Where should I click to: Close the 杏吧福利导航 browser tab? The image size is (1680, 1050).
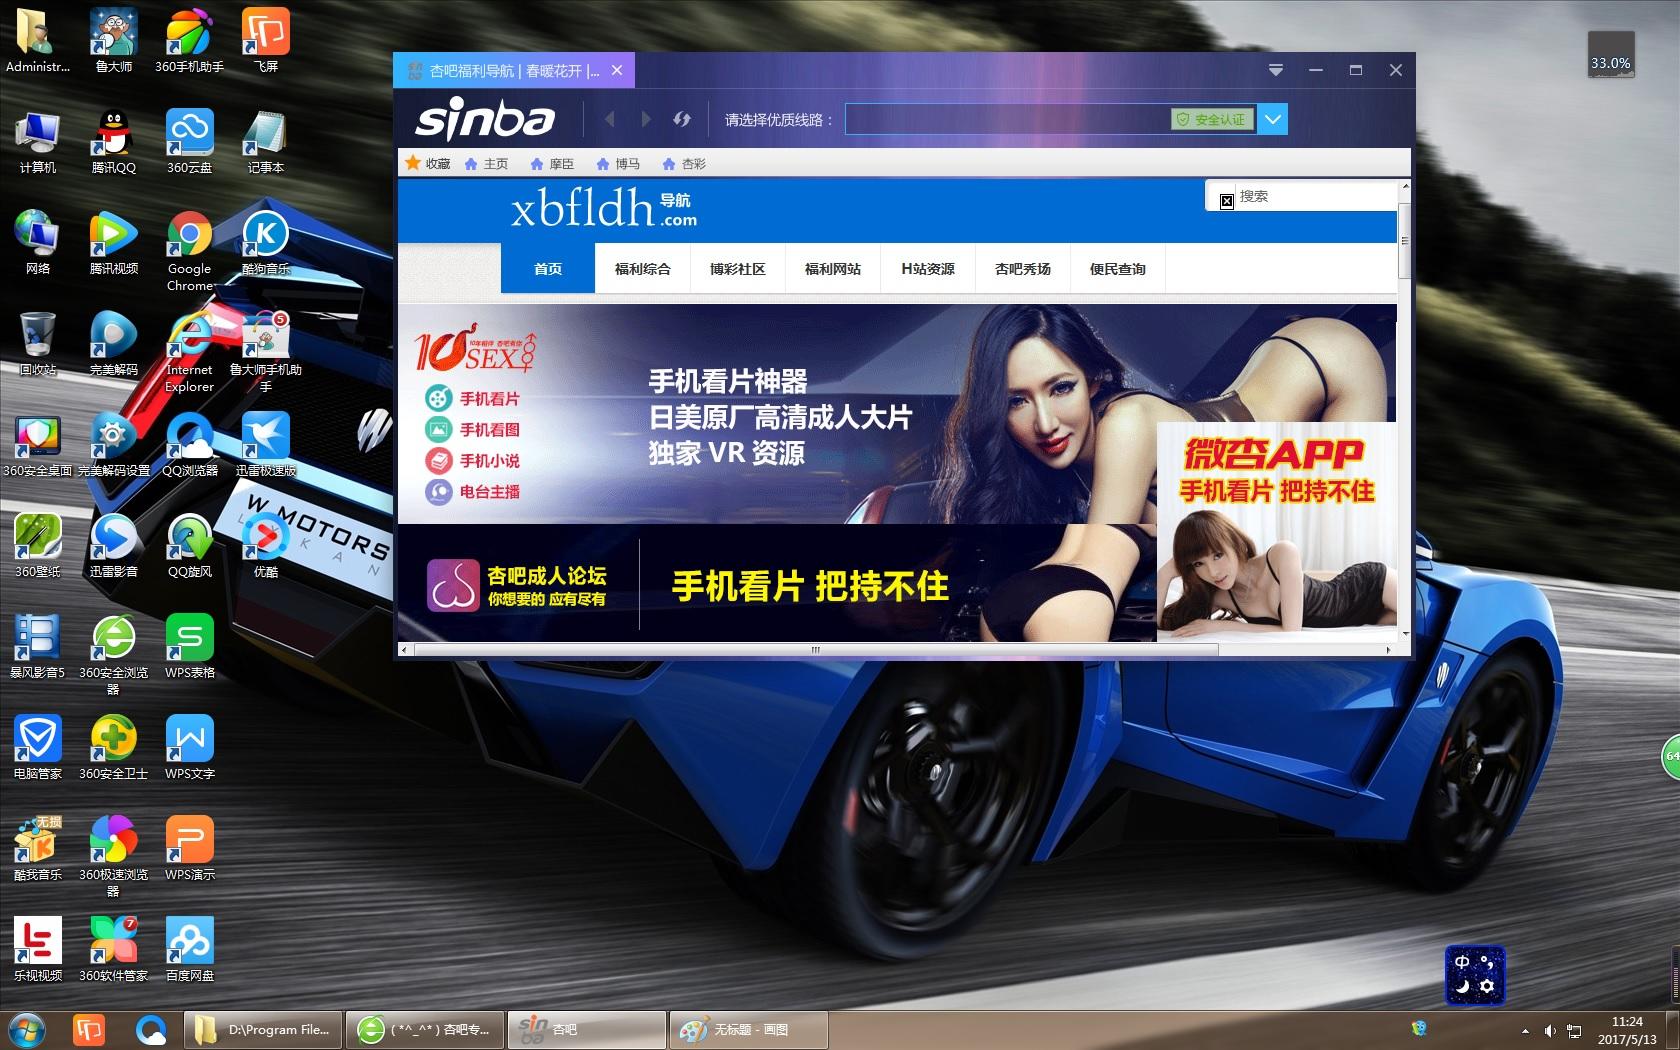617,70
